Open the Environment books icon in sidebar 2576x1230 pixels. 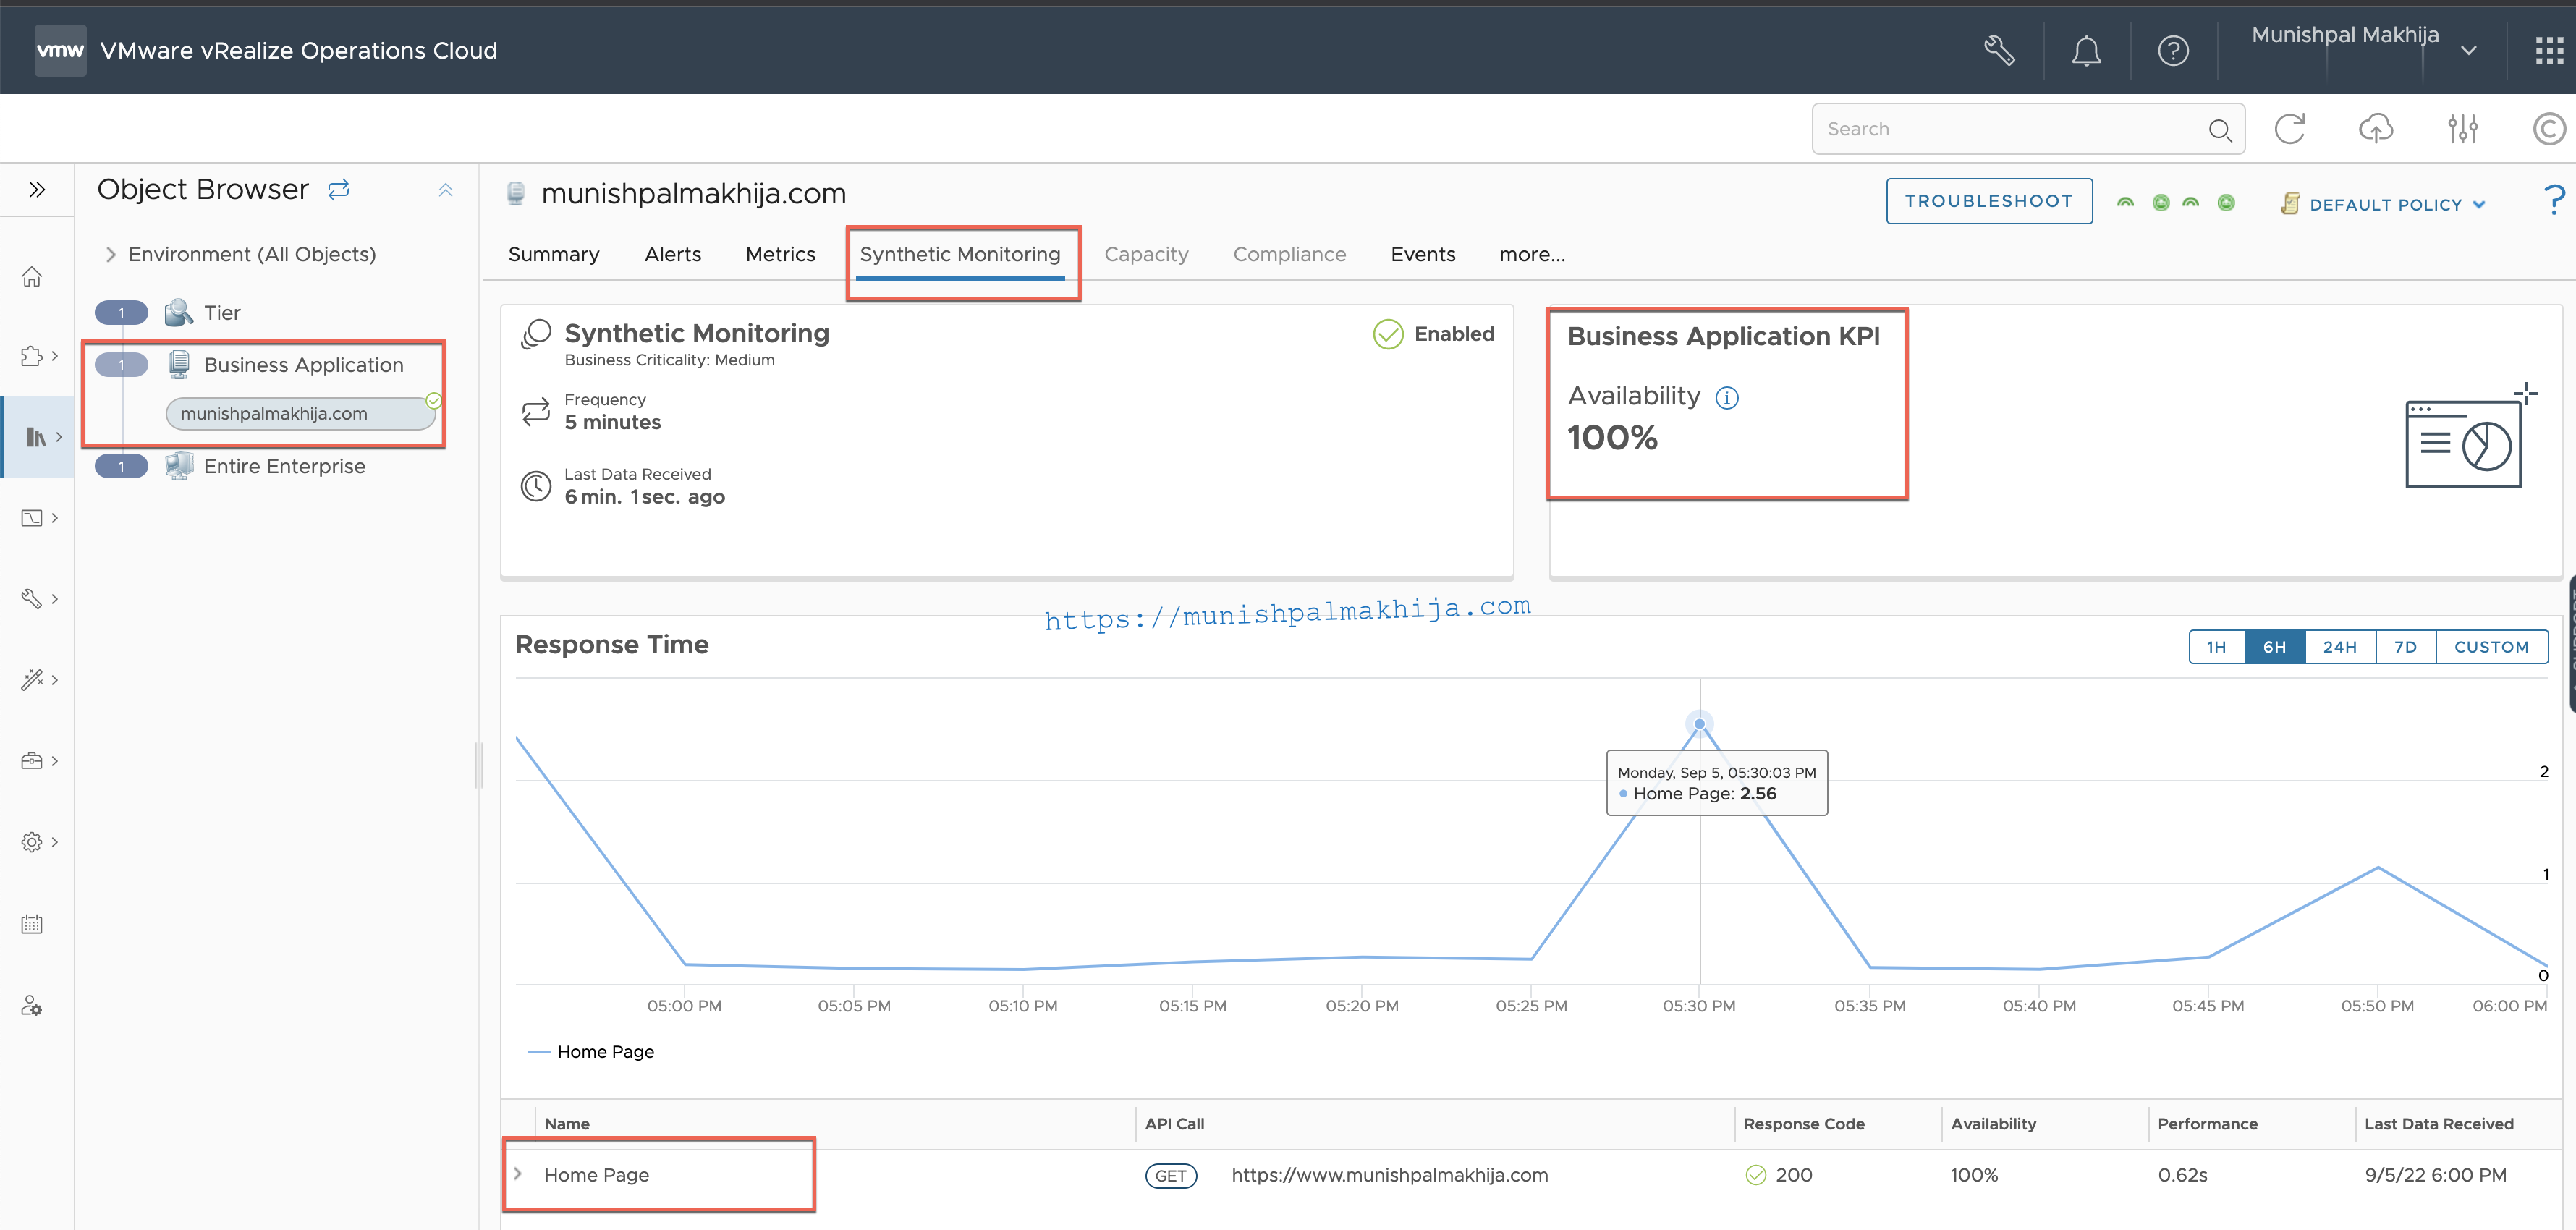coord(36,437)
